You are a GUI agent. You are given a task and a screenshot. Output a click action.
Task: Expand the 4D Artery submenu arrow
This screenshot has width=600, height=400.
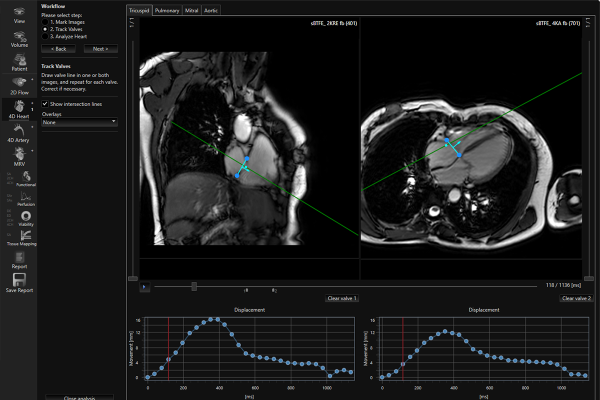click(32, 127)
